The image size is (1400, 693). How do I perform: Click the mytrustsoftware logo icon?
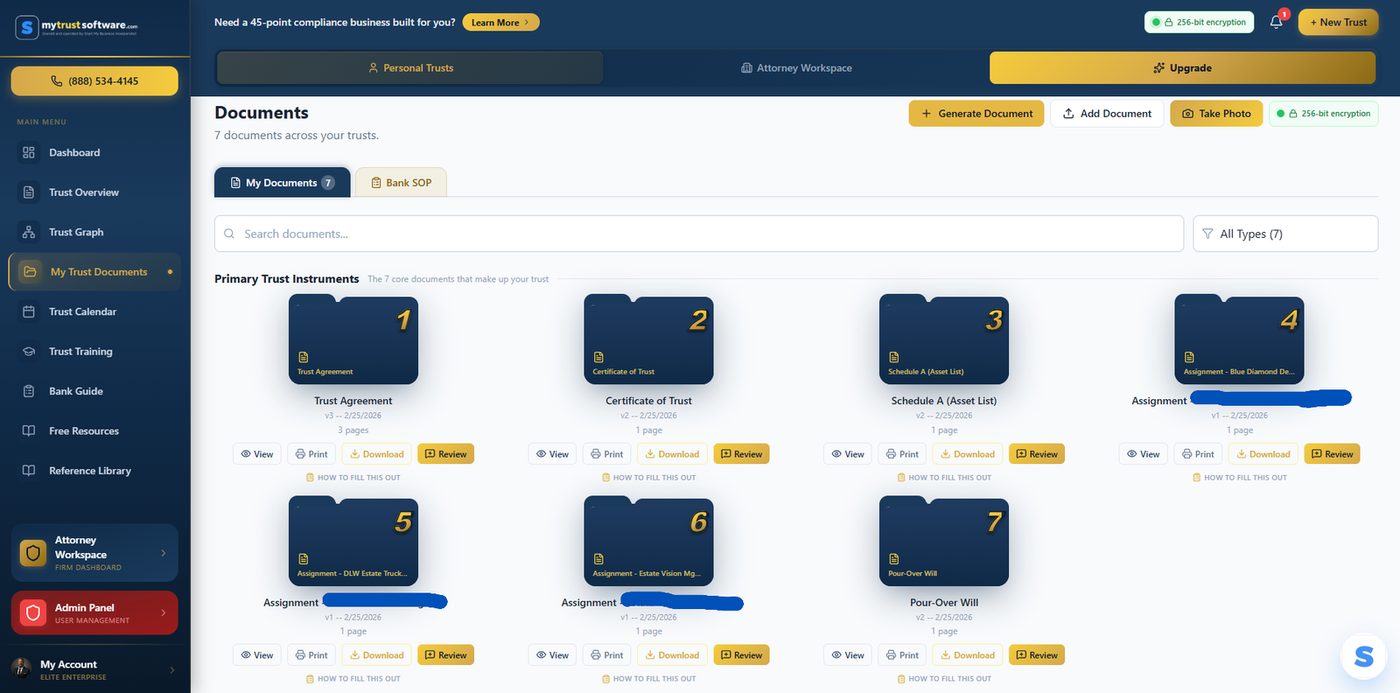pyautogui.click(x=27, y=27)
